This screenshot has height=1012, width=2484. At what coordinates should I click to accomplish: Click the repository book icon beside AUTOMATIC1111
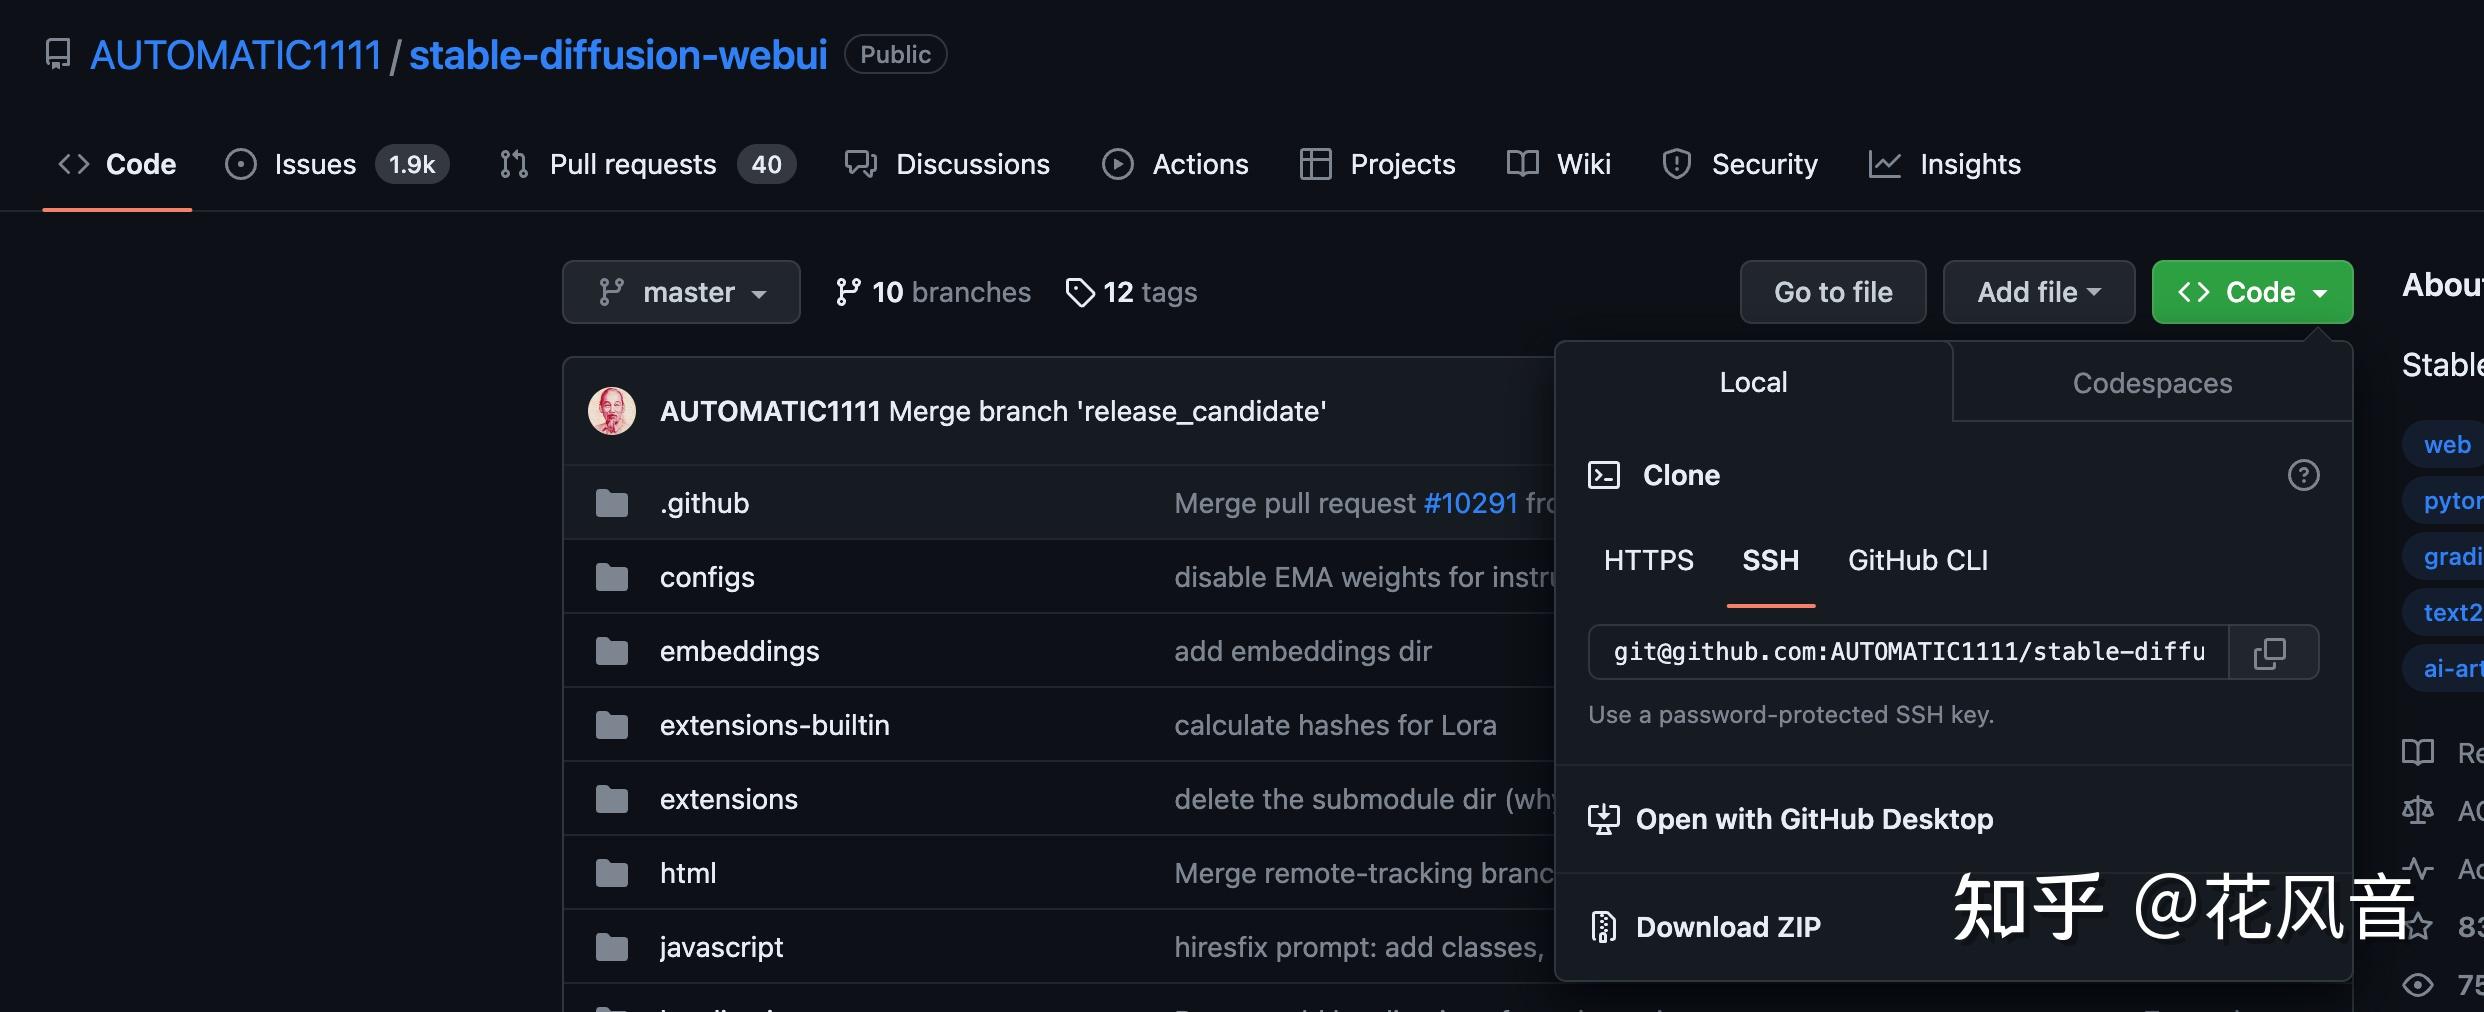click(58, 54)
